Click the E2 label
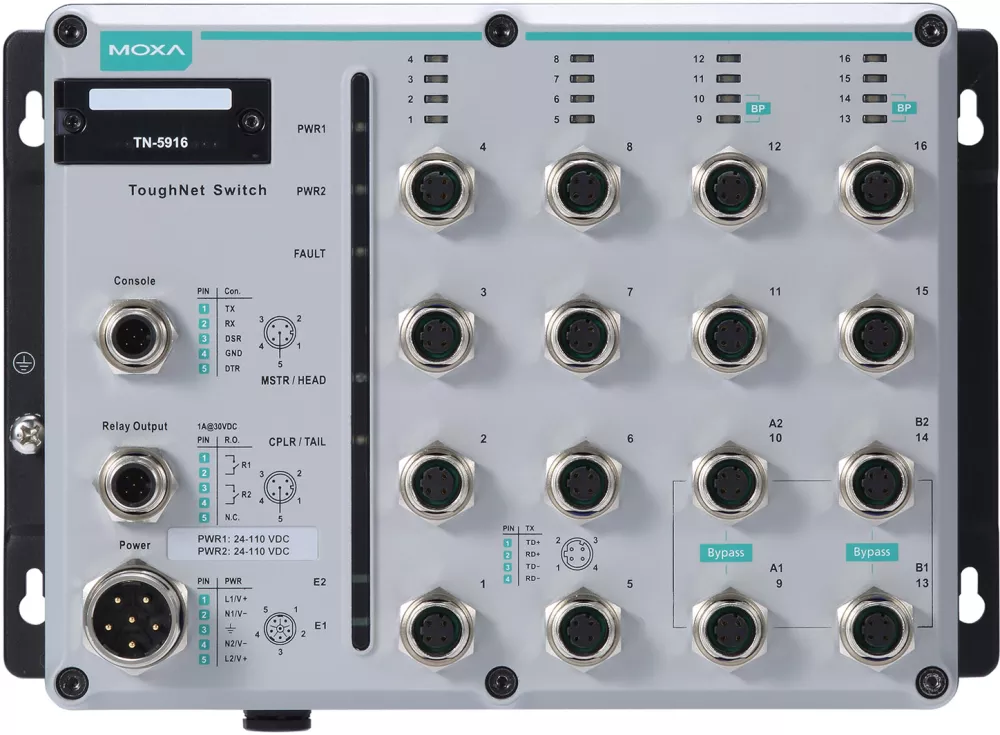1000x735 pixels. 320,582
